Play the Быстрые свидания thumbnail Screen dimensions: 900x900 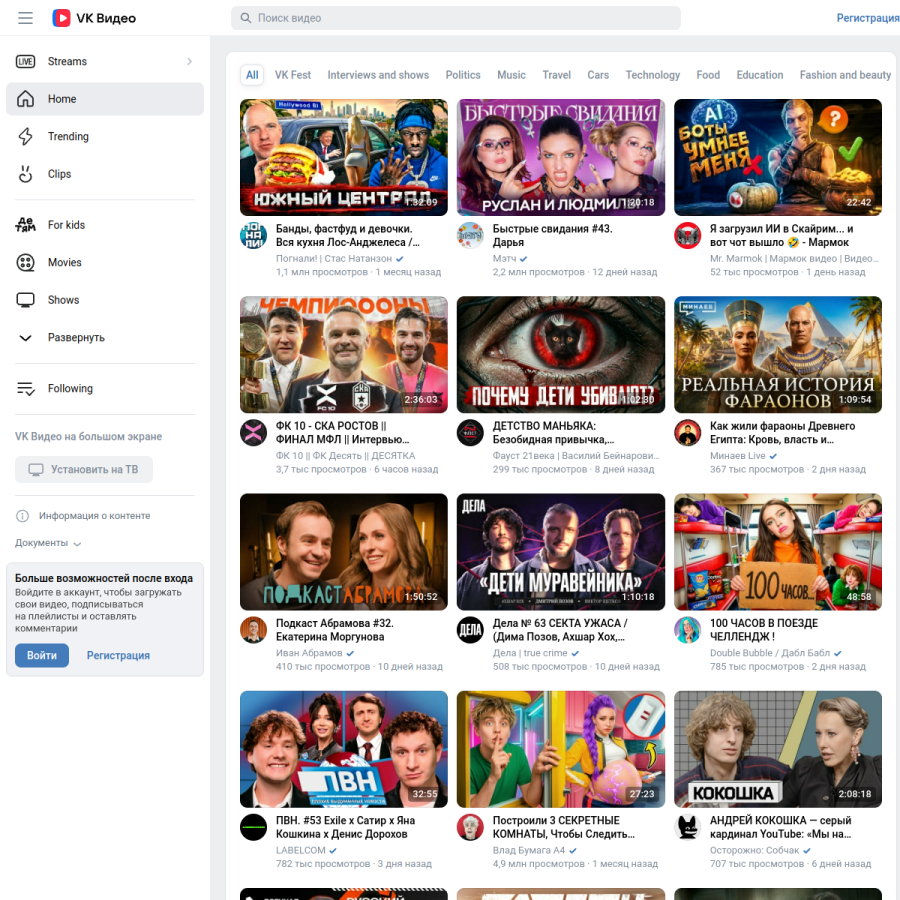(x=561, y=157)
